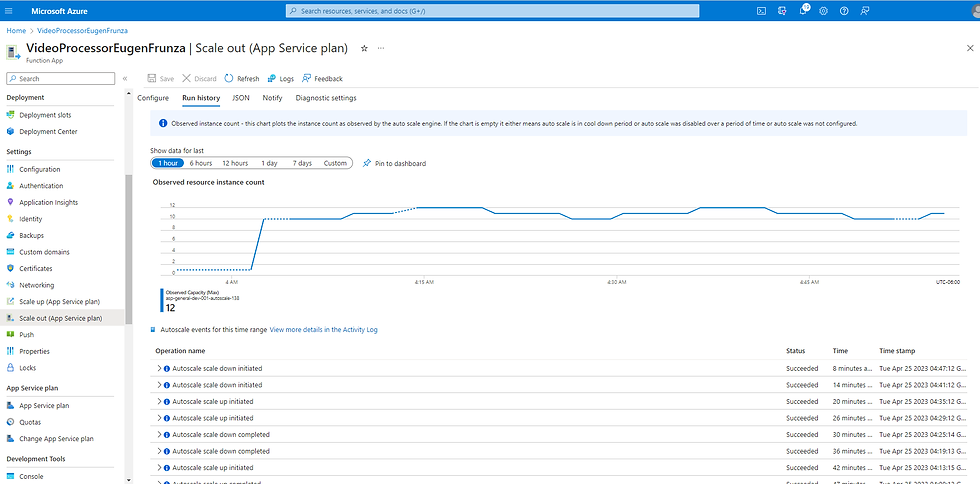Select the 12 hours time range
980x484 pixels.
click(235, 163)
